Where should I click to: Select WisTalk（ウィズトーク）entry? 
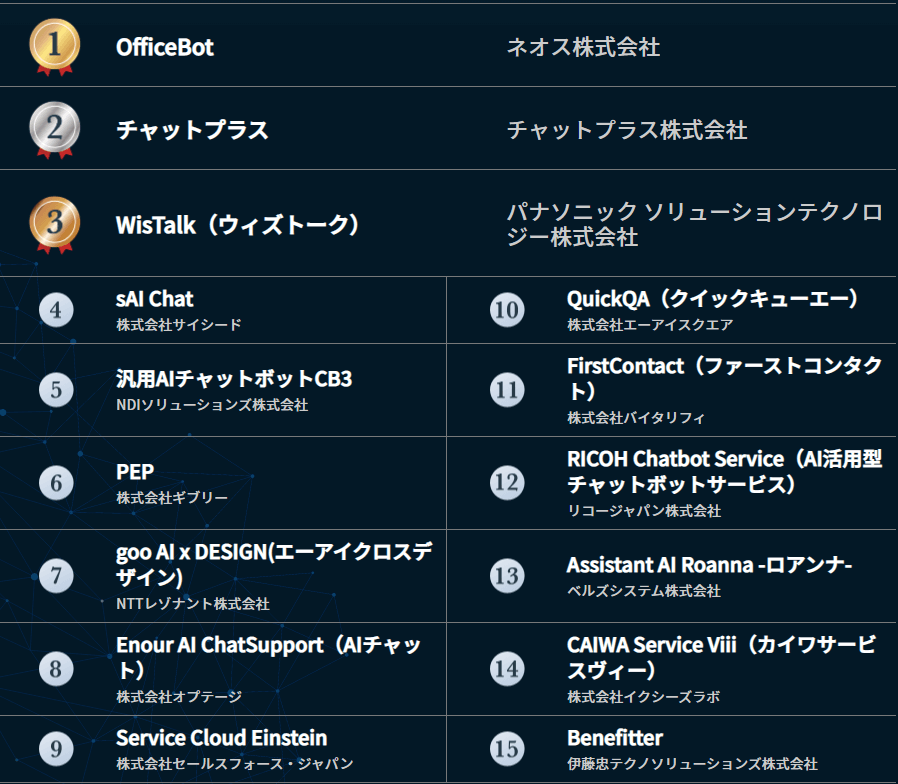(x=238, y=224)
